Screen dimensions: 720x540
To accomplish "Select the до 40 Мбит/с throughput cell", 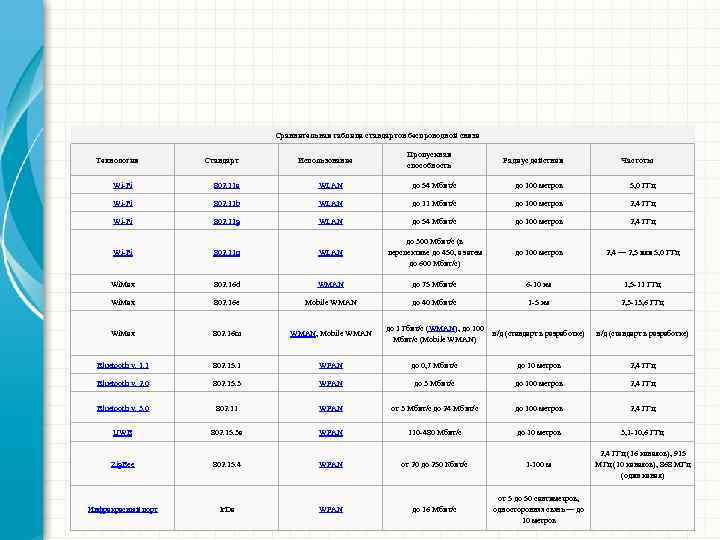I will [x=434, y=302].
